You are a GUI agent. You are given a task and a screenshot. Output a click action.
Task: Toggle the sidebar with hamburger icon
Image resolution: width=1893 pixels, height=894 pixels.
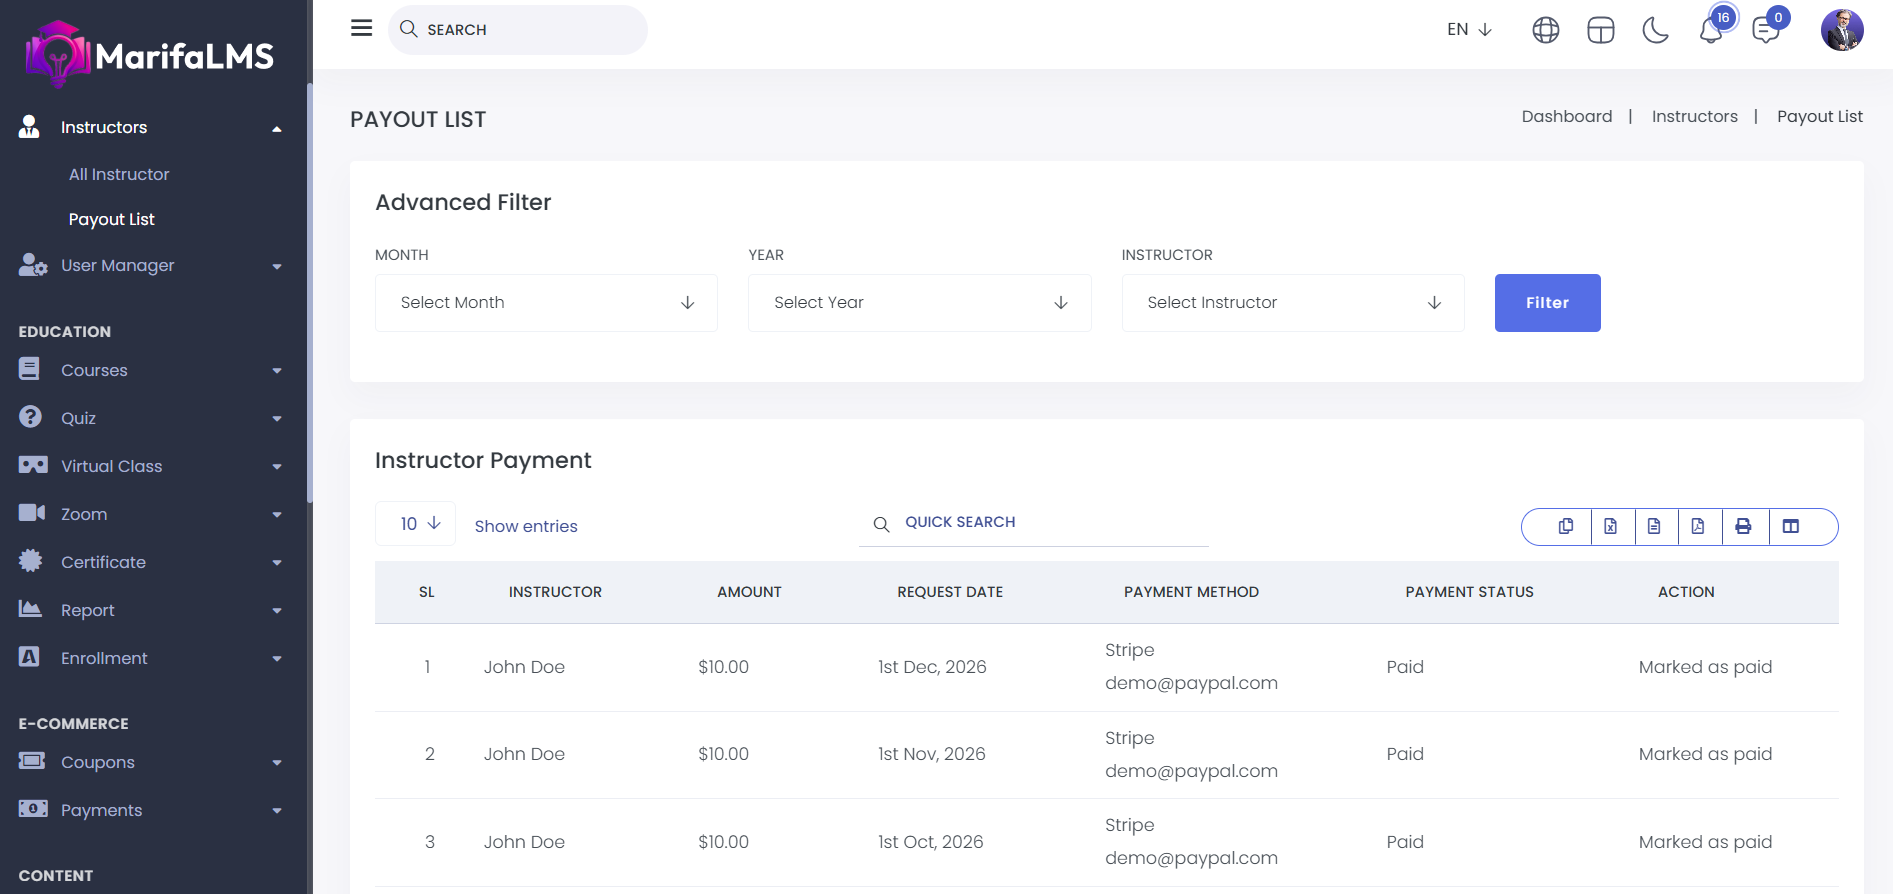(x=362, y=28)
